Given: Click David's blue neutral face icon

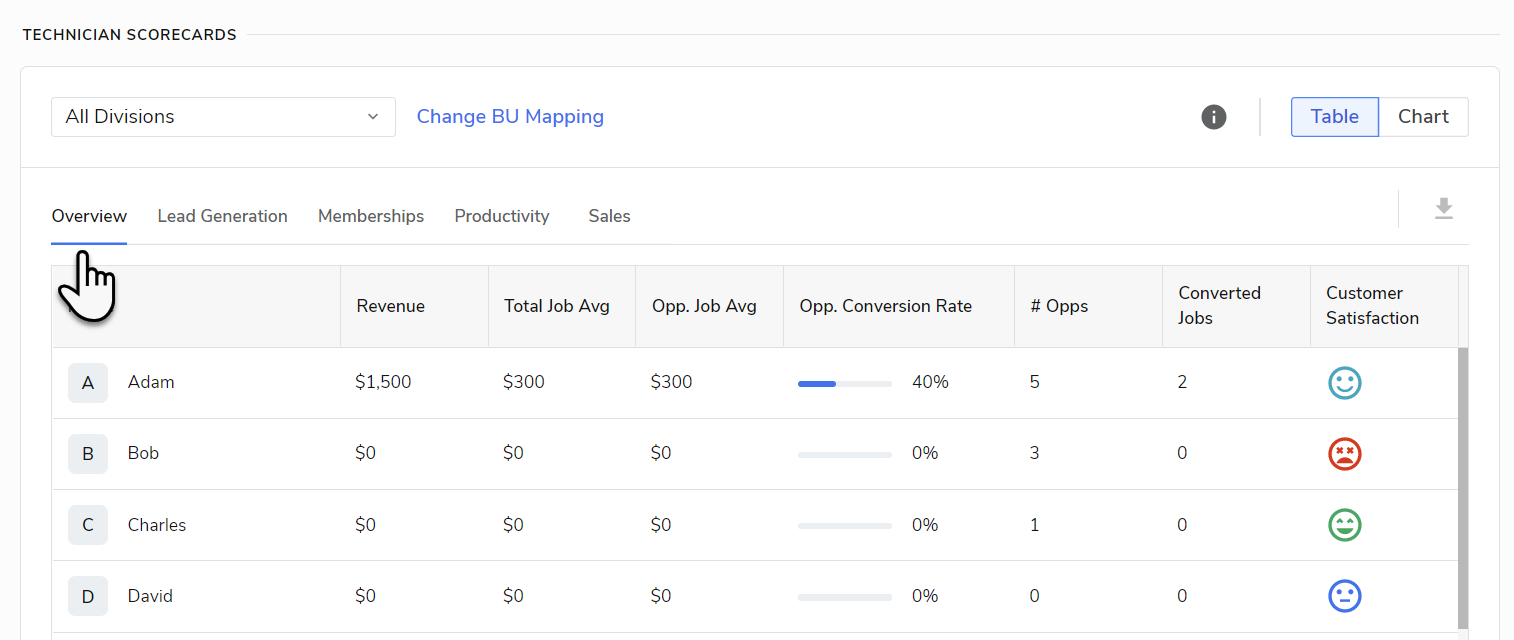Looking at the screenshot, I should coord(1345,596).
